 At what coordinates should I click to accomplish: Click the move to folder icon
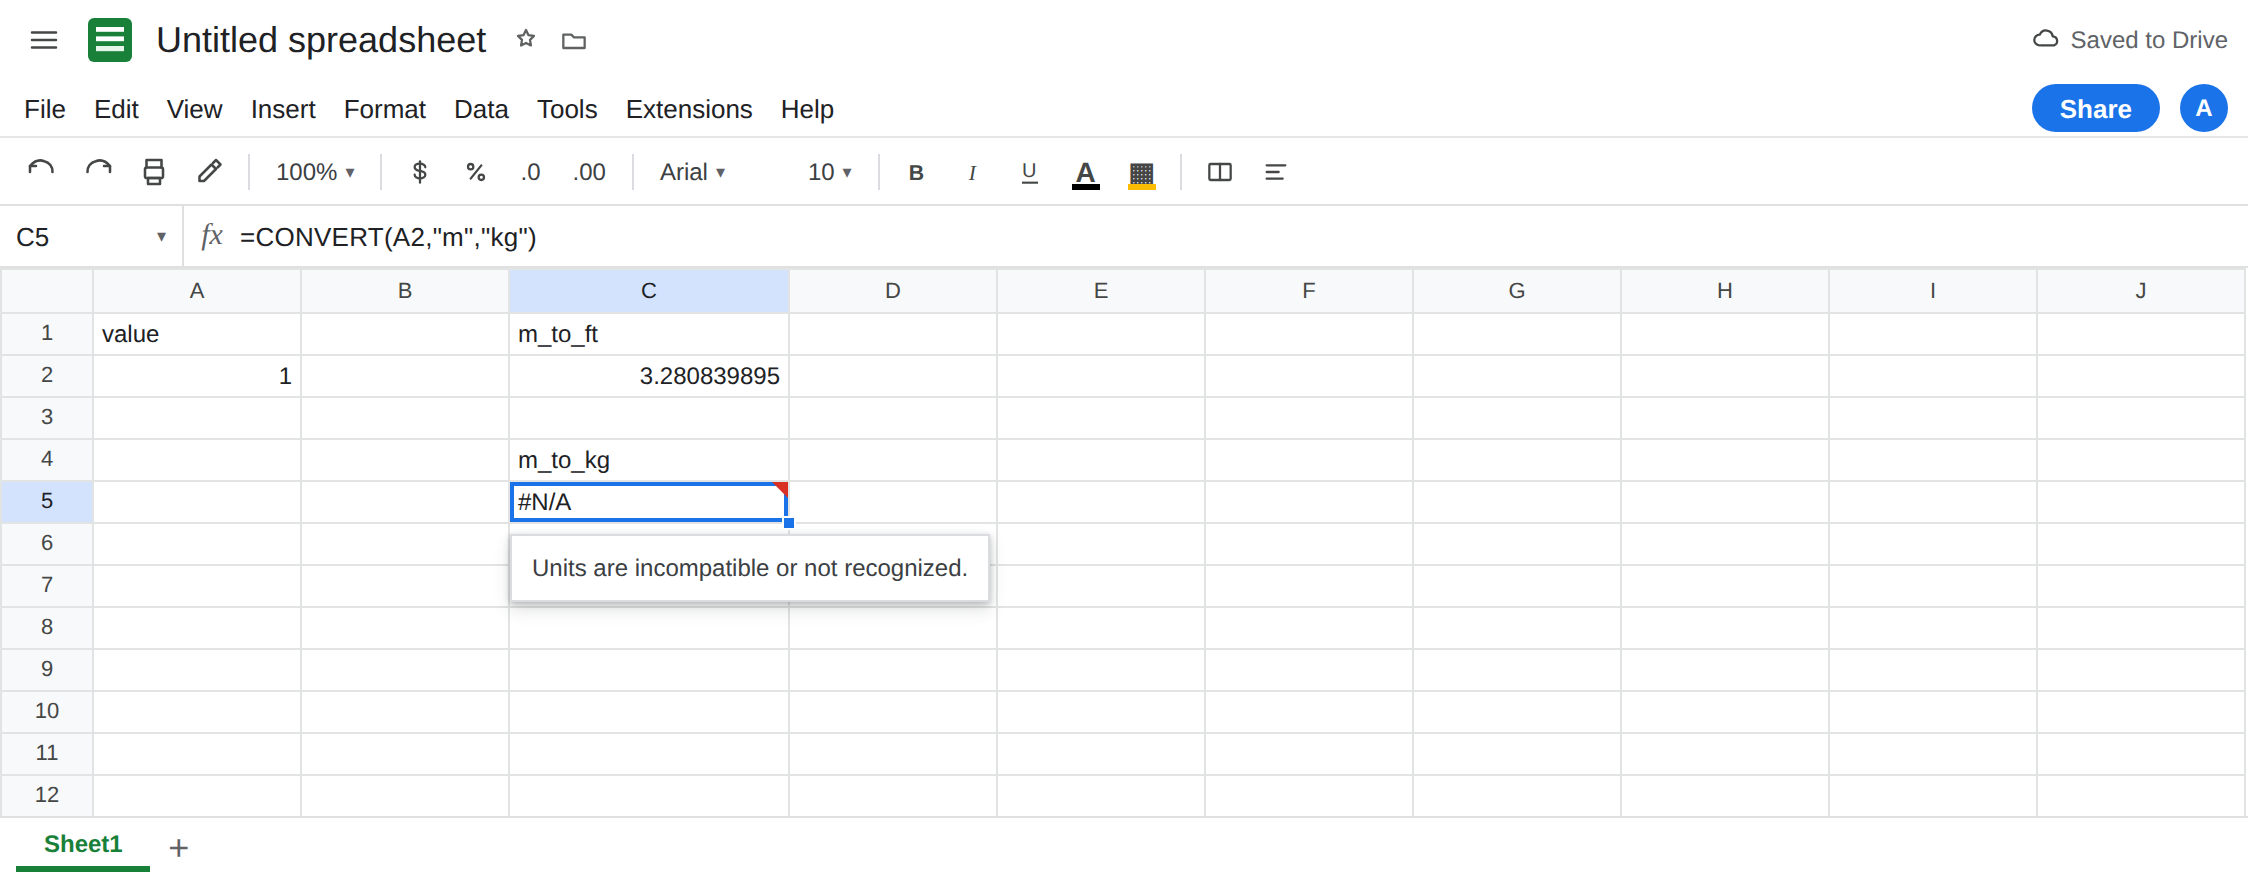click(574, 41)
